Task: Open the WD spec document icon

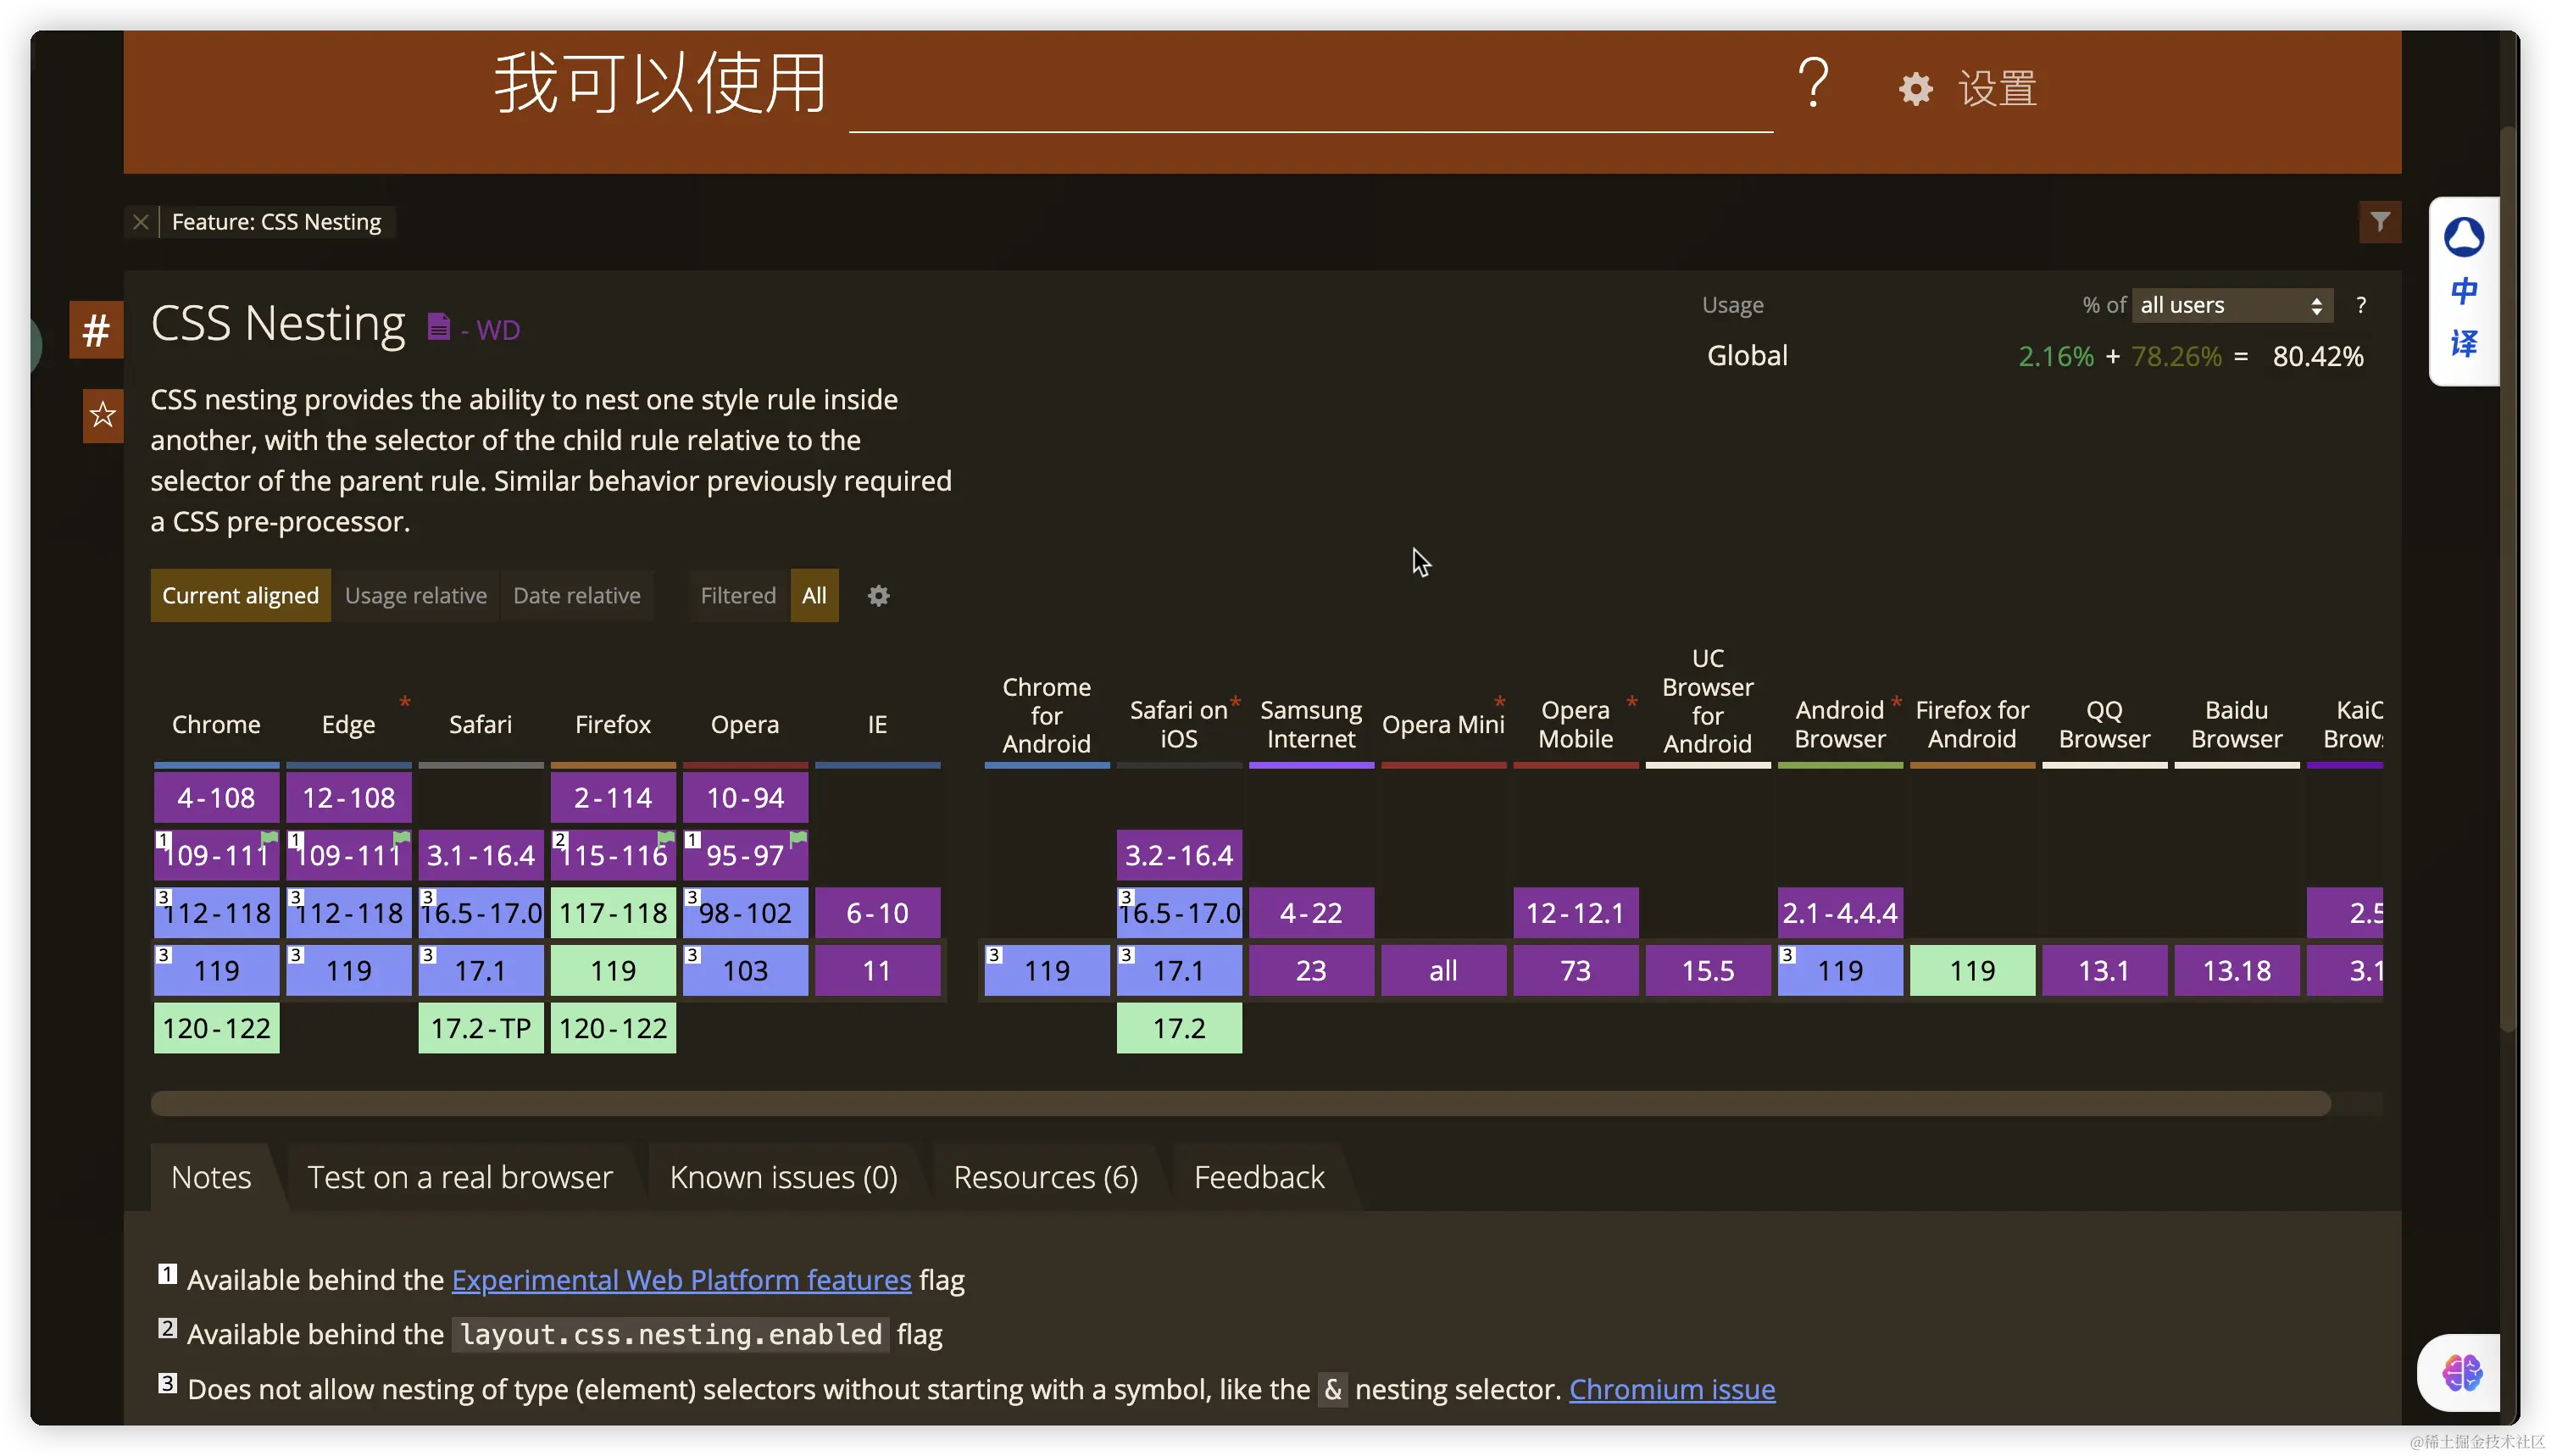Action: click(x=438, y=328)
